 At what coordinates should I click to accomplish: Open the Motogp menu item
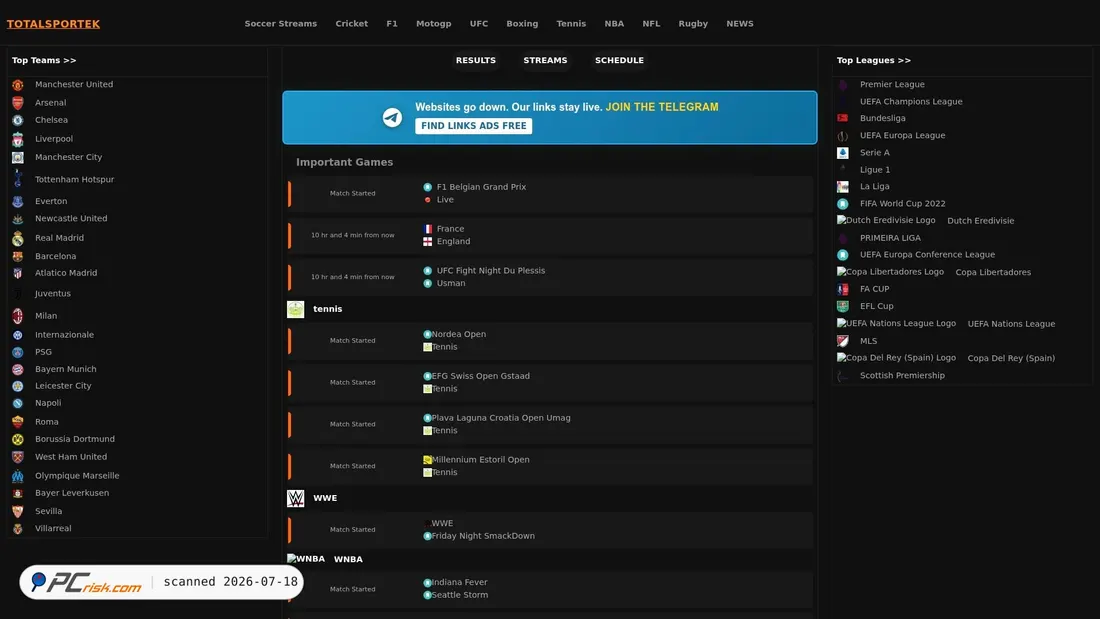point(434,24)
